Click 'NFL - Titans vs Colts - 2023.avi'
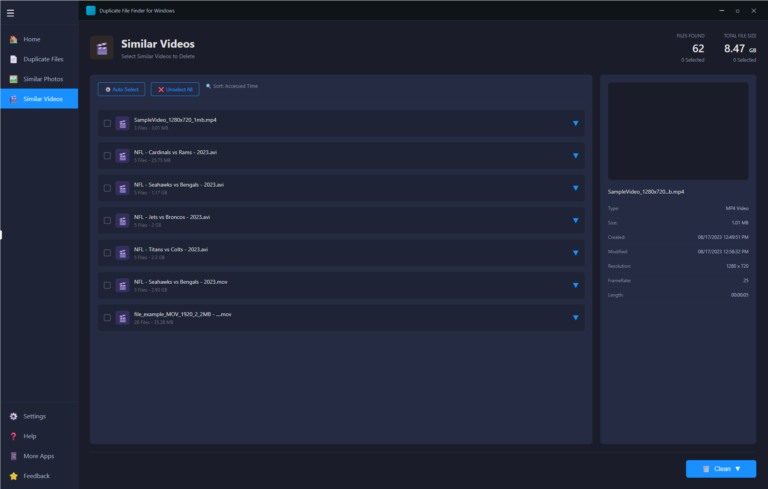The height and width of the screenshot is (489, 768). (171, 249)
